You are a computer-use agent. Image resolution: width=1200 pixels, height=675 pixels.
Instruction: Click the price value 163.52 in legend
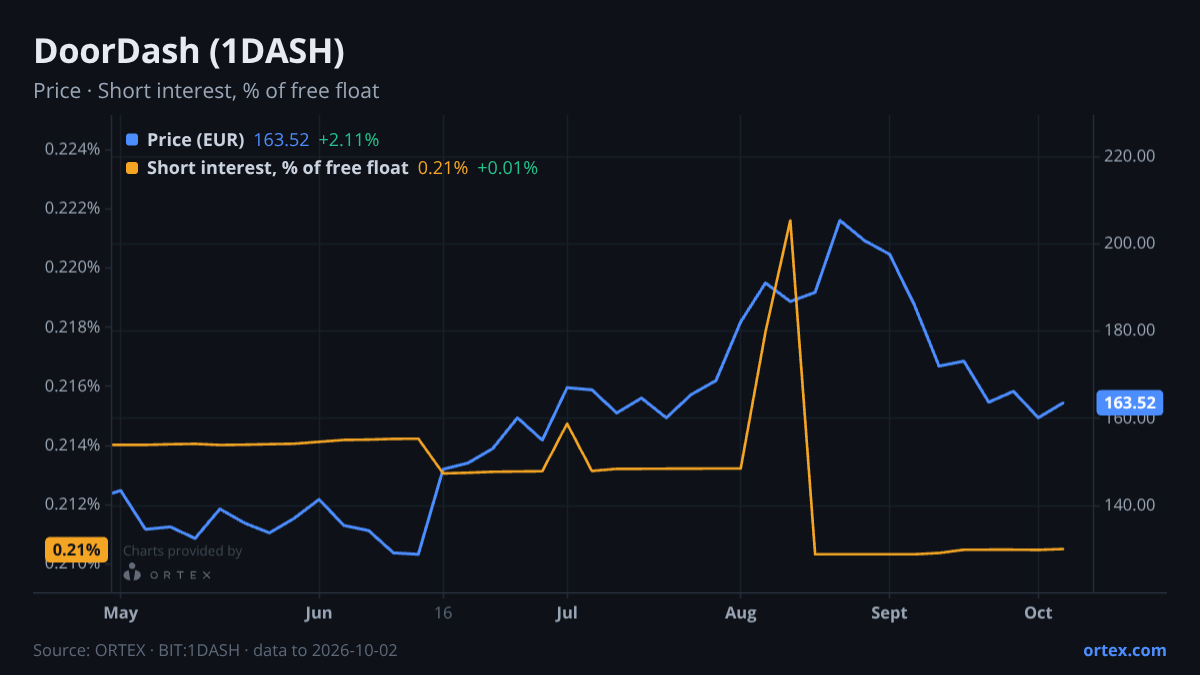coord(281,140)
